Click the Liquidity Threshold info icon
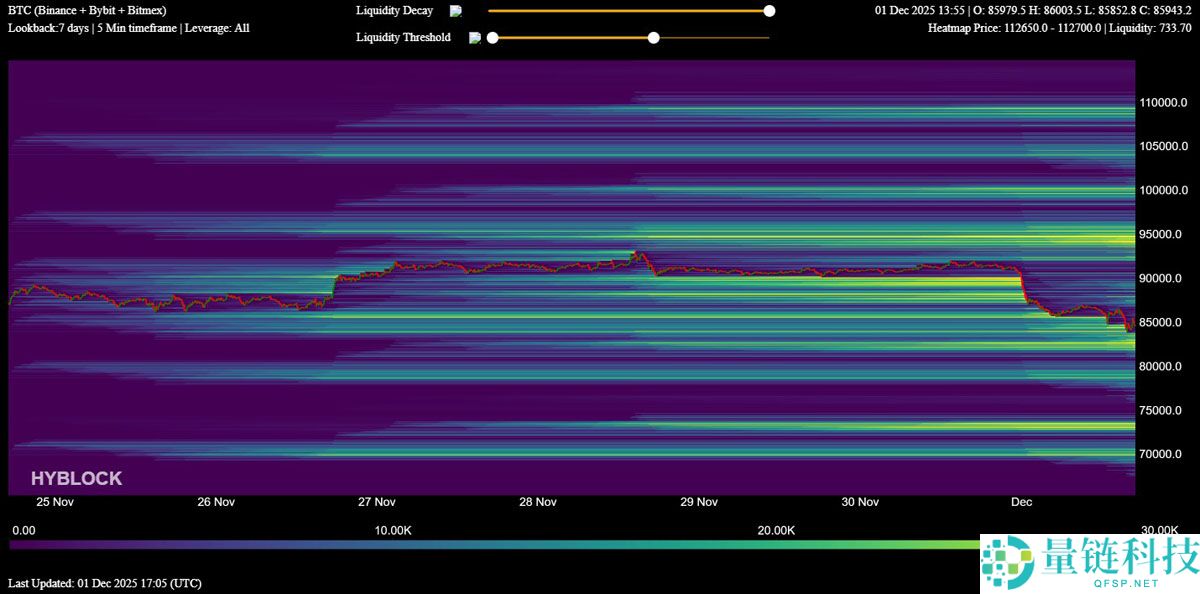This screenshot has width=1200, height=594. tap(475, 38)
